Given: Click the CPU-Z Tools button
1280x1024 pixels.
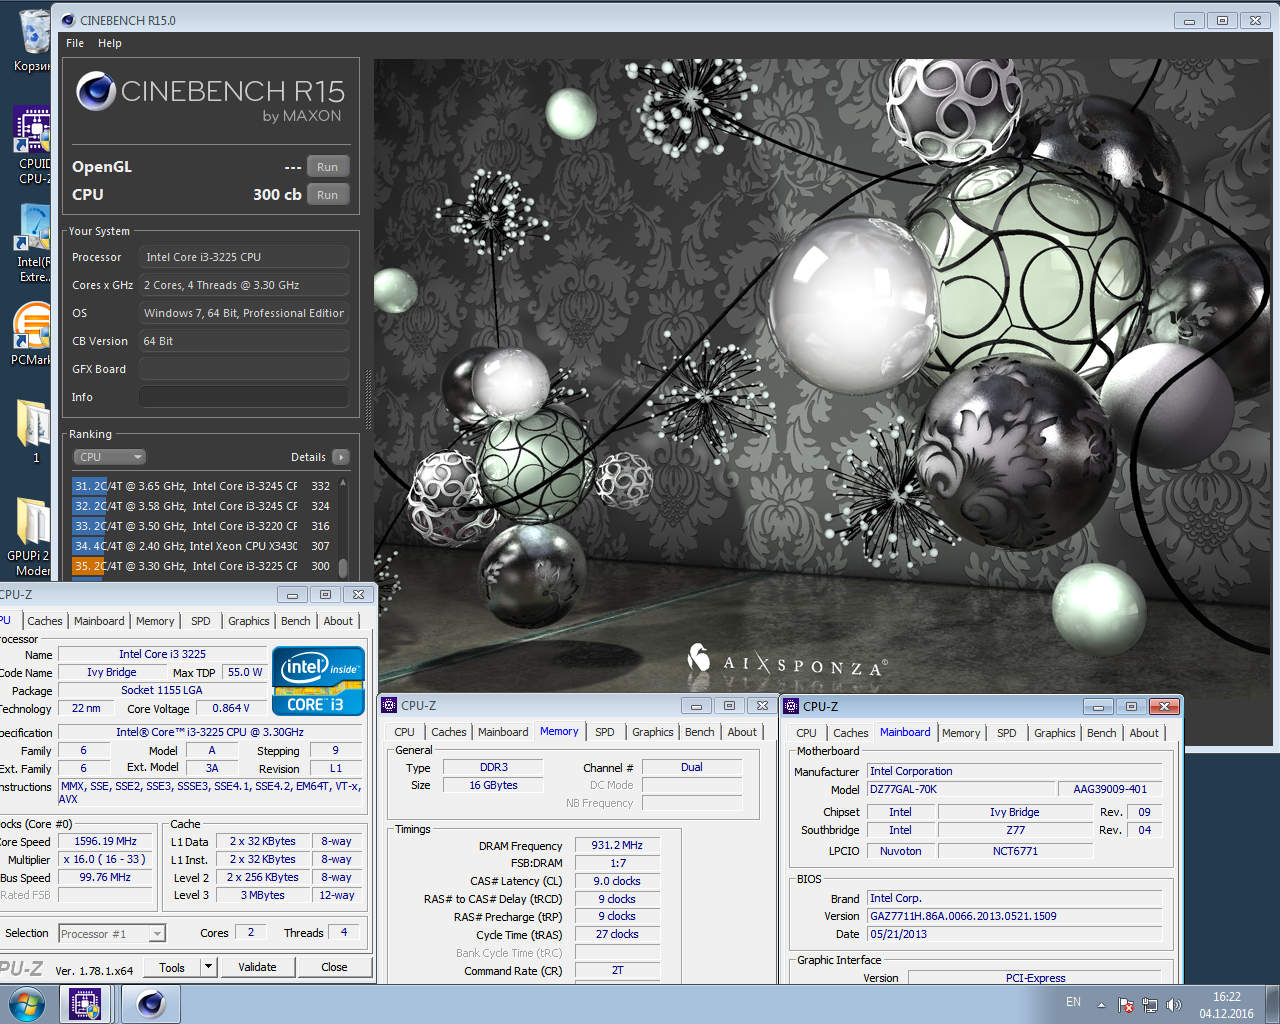Looking at the screenshot, I should [x=172, y=967].
